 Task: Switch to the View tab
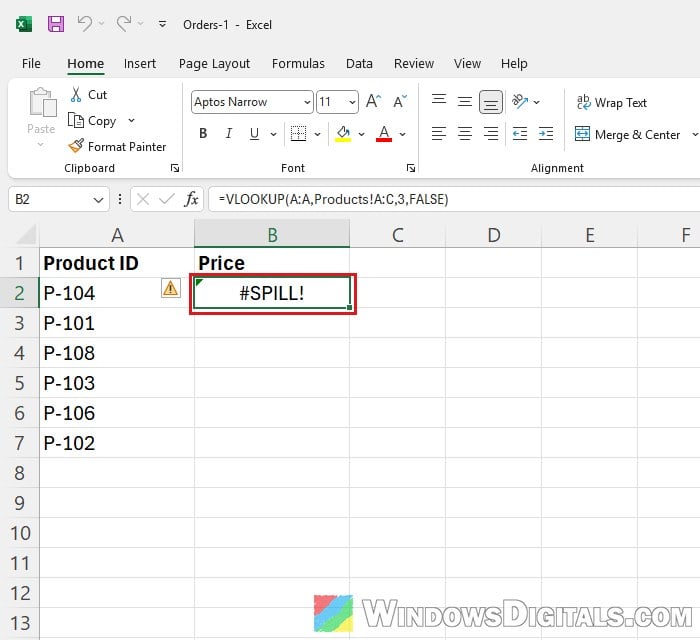click(x=467, y=64)
